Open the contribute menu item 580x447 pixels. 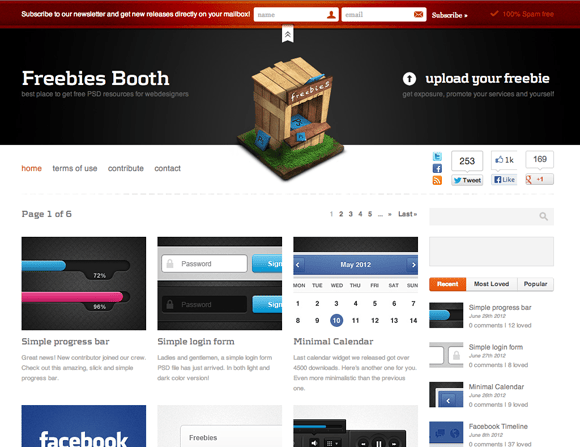[126, 168]
